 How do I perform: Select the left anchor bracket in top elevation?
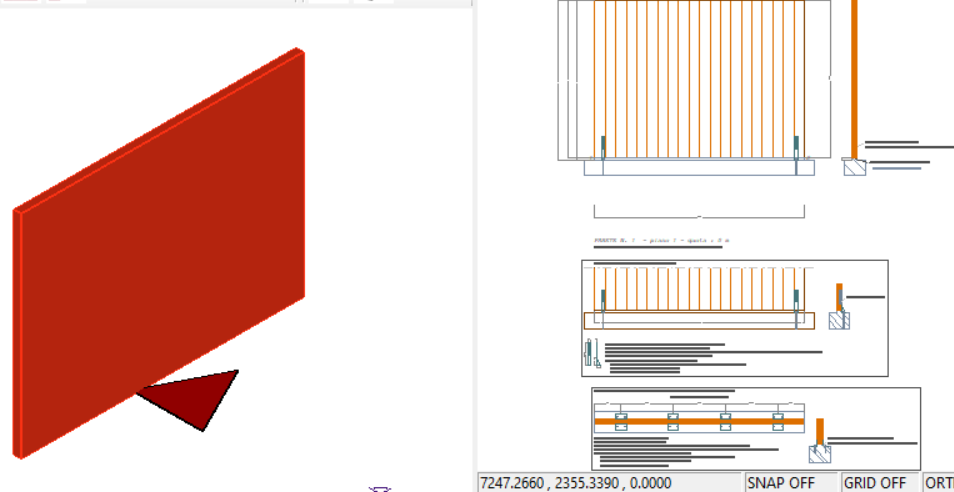click(603, 146)
